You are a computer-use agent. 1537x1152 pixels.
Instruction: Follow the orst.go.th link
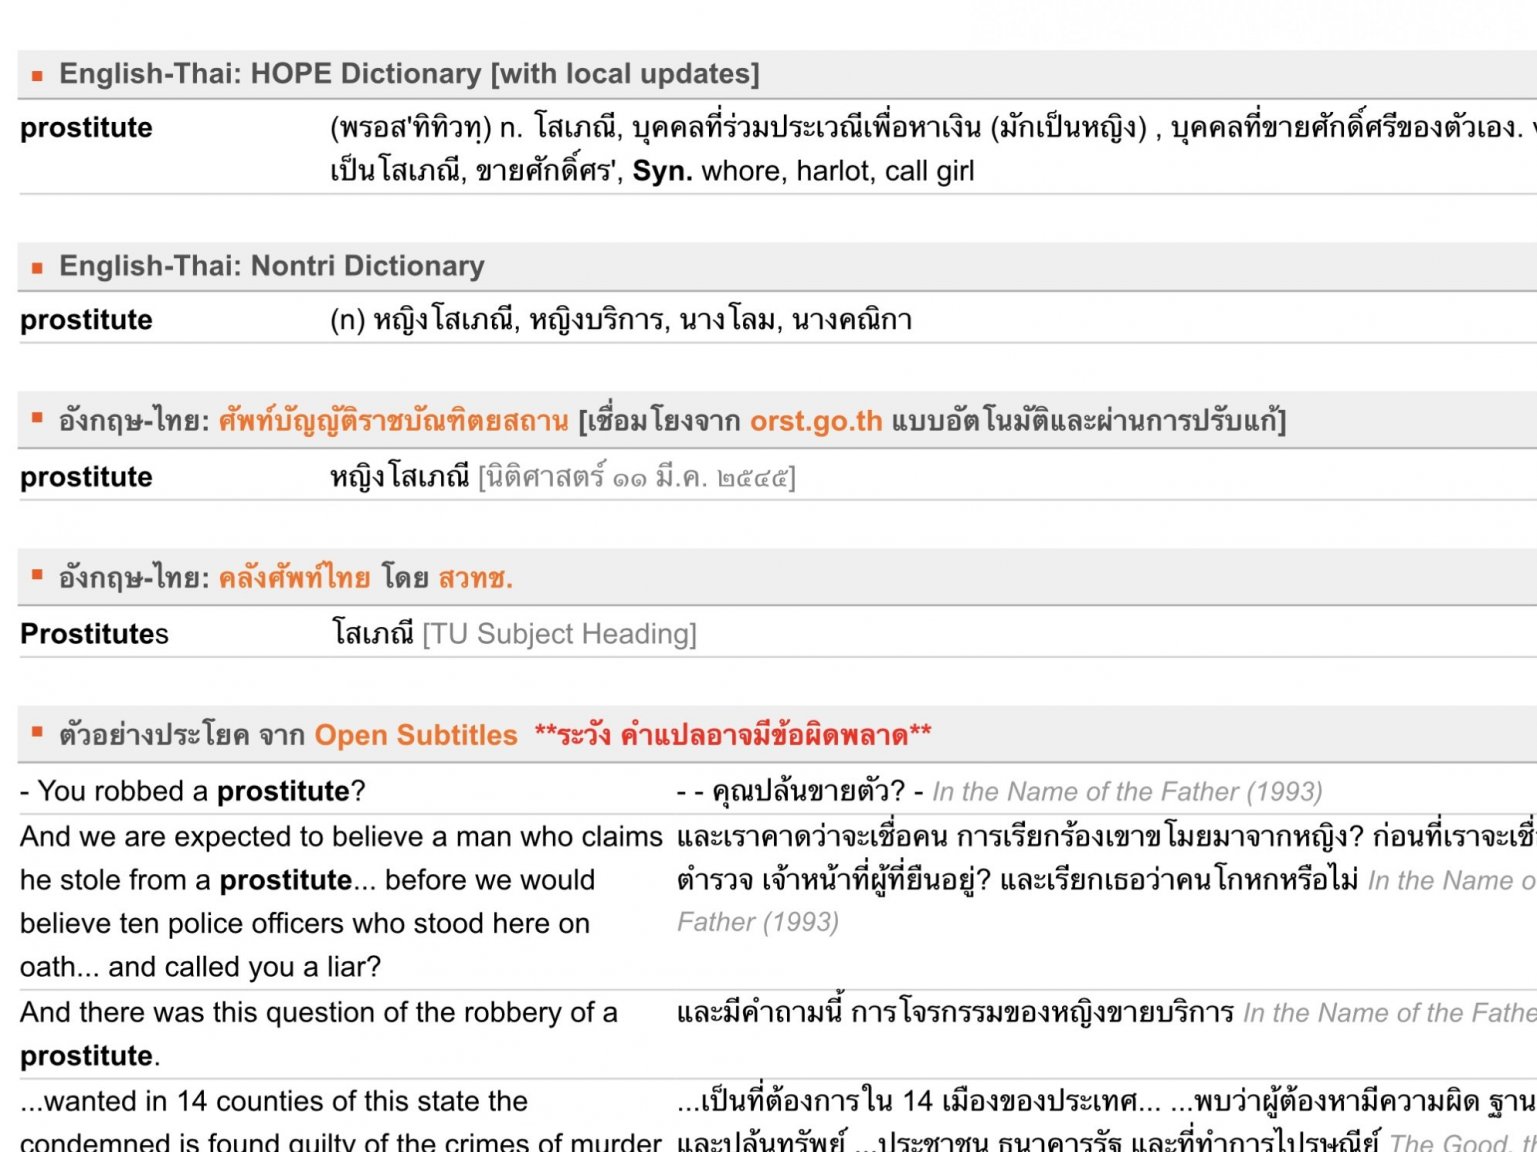tap(816, 421)
